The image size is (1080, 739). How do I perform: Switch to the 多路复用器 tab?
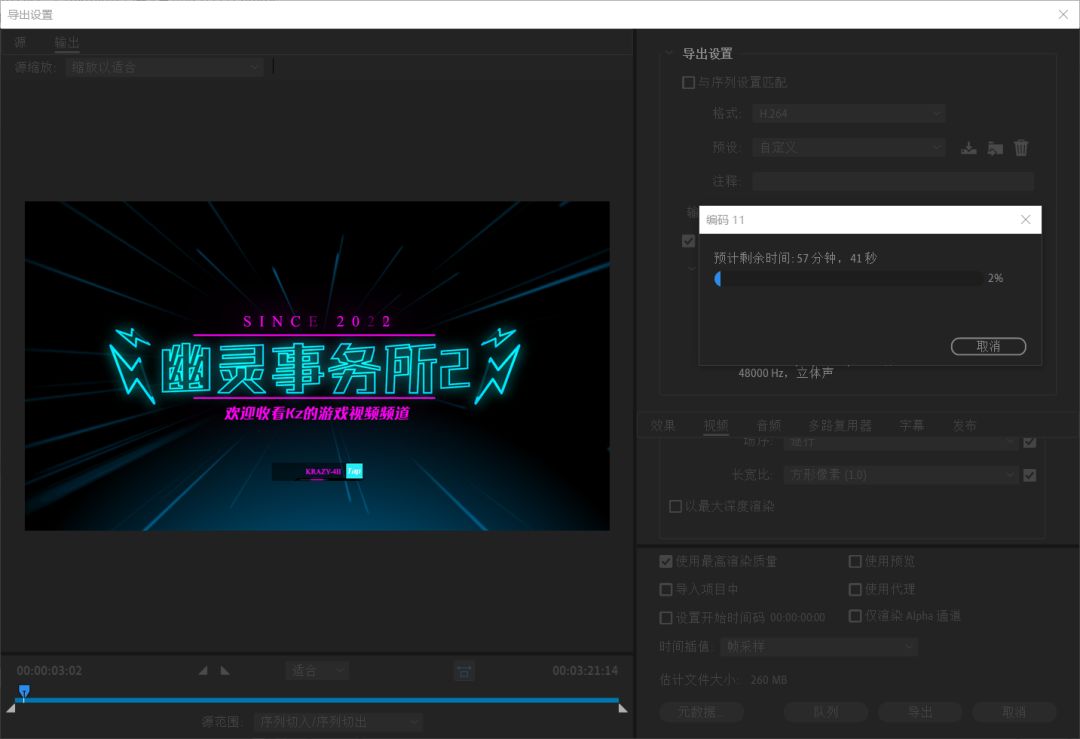(840, 426)
